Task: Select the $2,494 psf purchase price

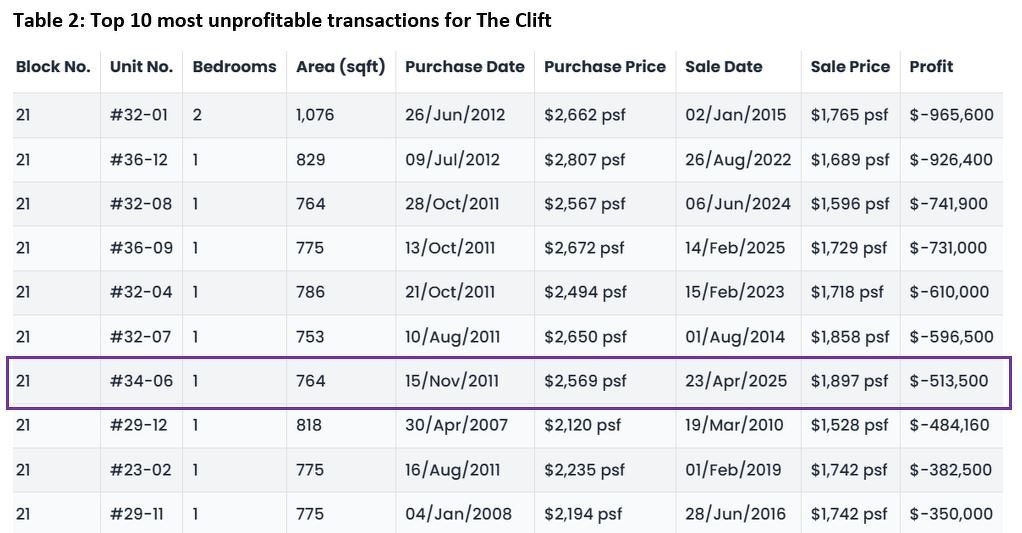Action: tap(585, 292)
